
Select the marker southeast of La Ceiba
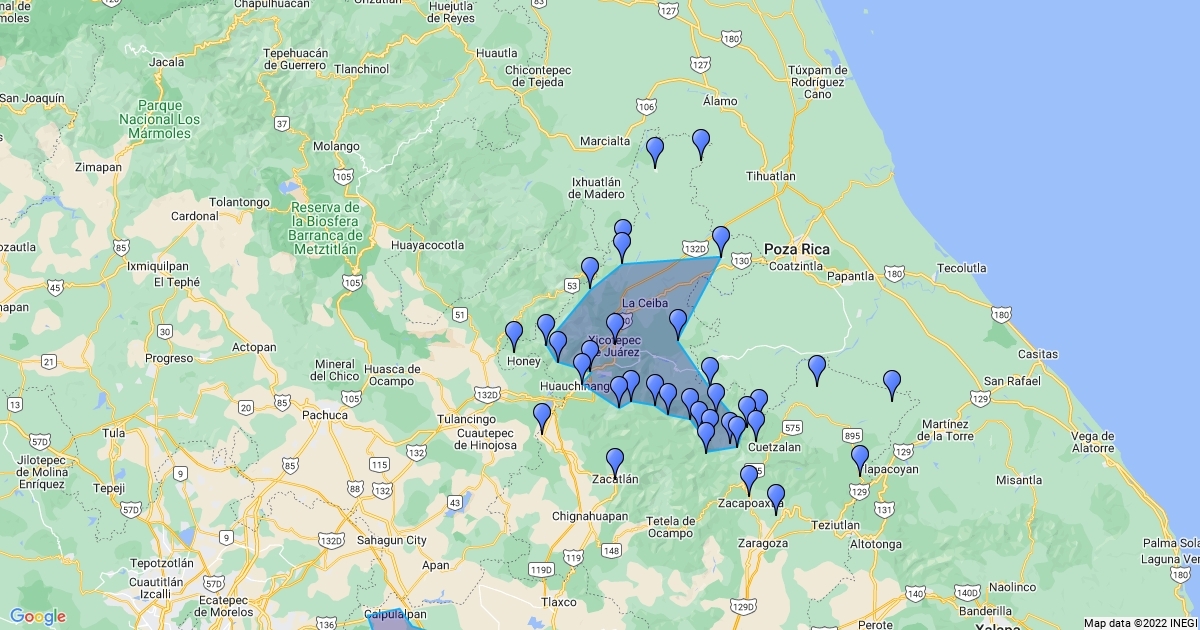click(x=678, y=323)
